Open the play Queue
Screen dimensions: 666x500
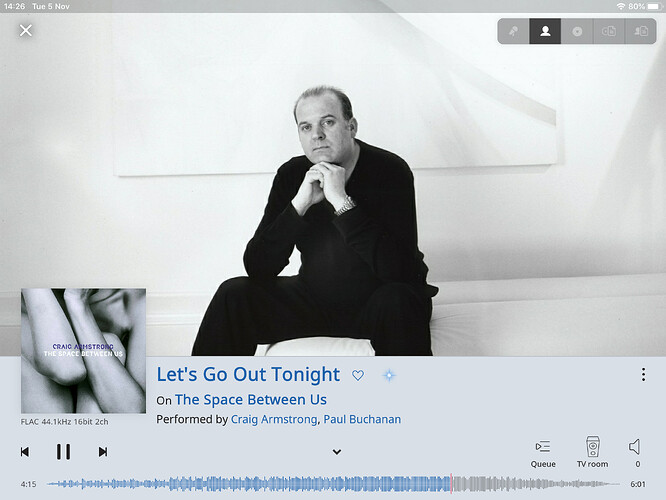543,454
